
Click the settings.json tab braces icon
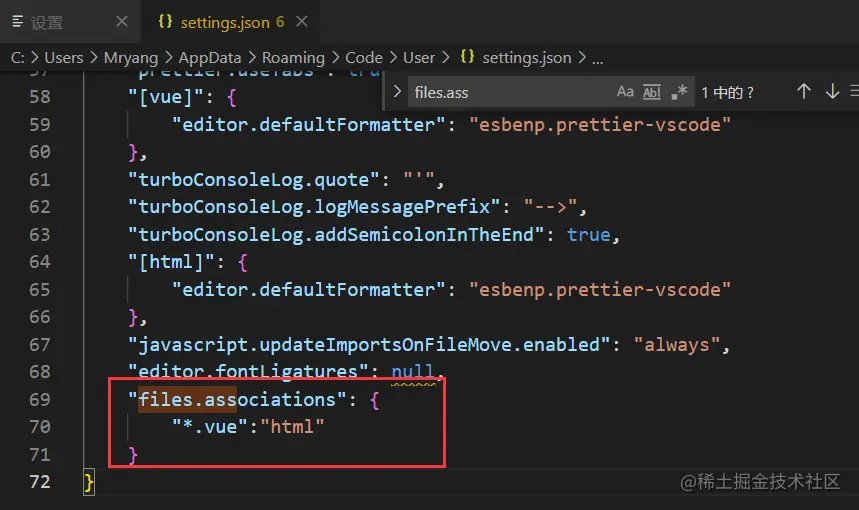165,21
